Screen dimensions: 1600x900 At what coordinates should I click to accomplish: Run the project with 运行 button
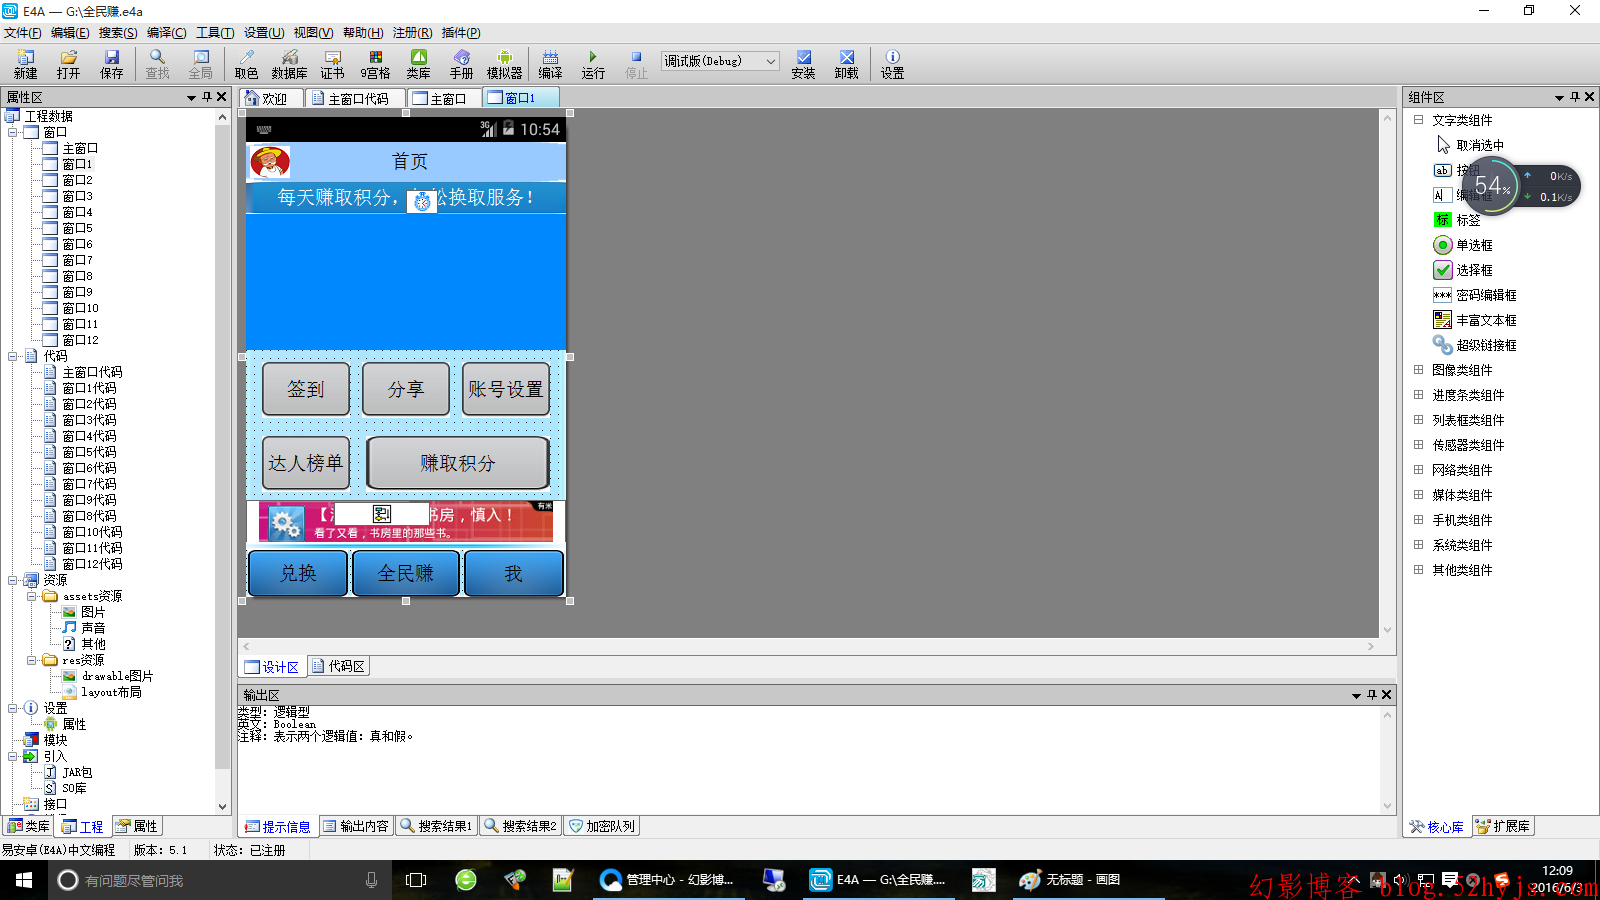(x=593, y=64)
